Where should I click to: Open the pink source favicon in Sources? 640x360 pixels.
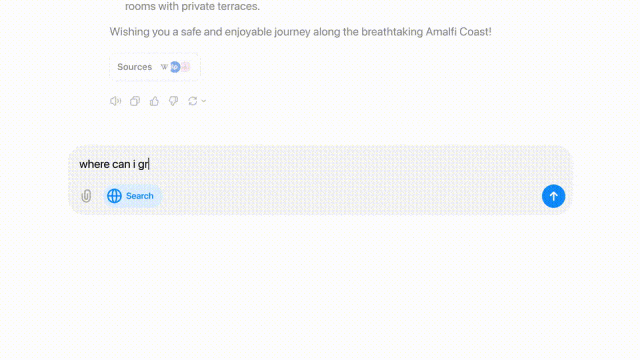[186, 67]
